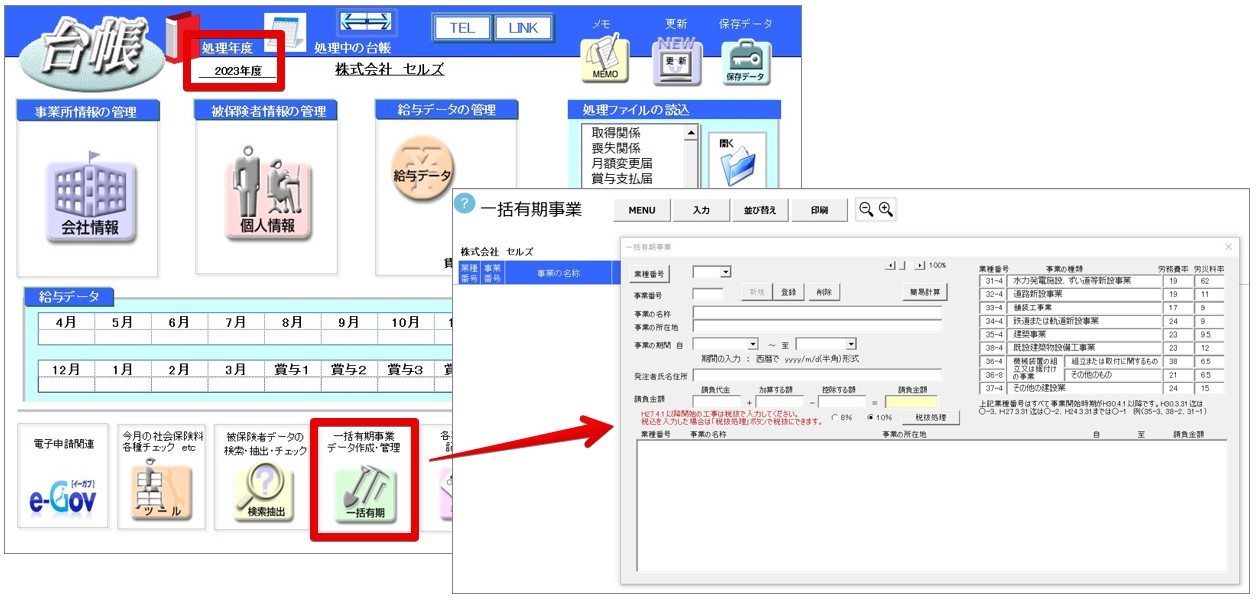The width and height of the screenshot is (1258, 600).
Task: Click the 請負代金 amount field
Action: pyautogui.click(x=717, y=403)
